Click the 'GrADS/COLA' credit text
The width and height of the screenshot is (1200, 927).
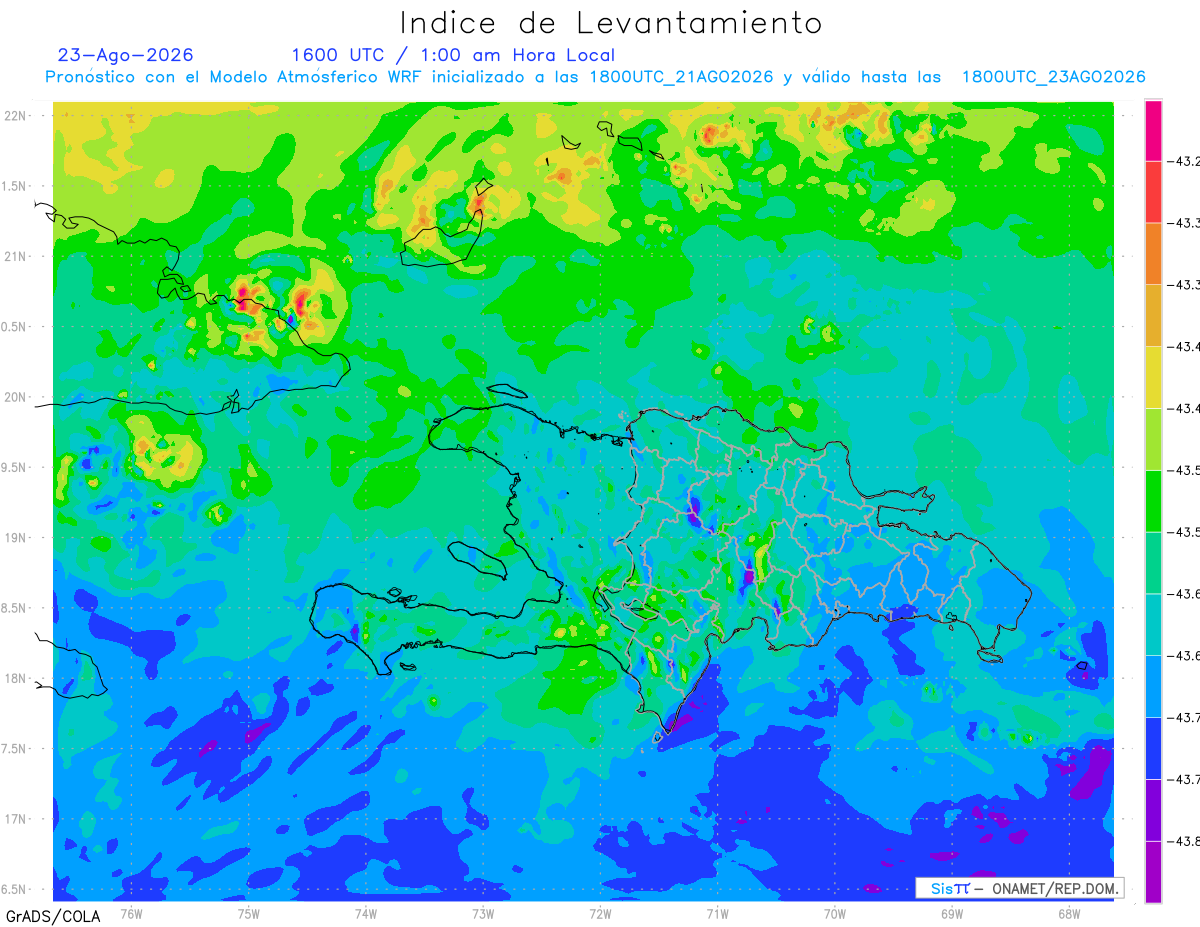click(52, 915)
